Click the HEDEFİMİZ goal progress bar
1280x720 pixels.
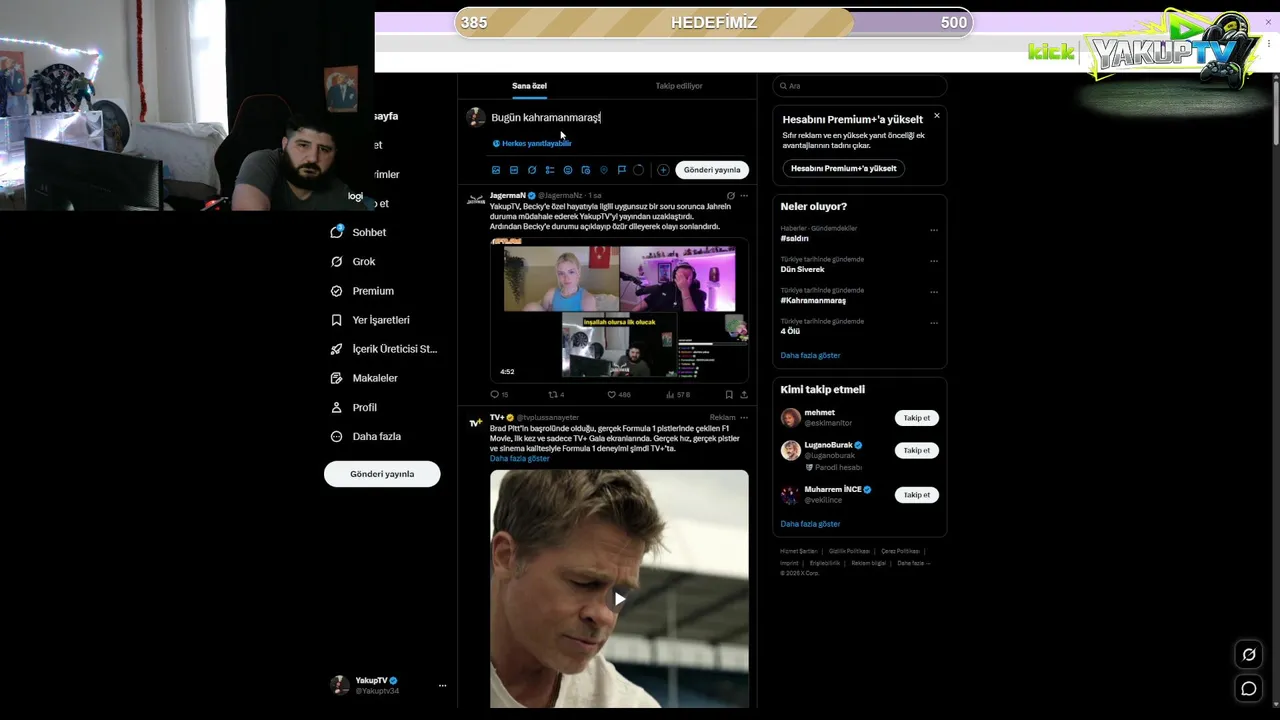713,23
